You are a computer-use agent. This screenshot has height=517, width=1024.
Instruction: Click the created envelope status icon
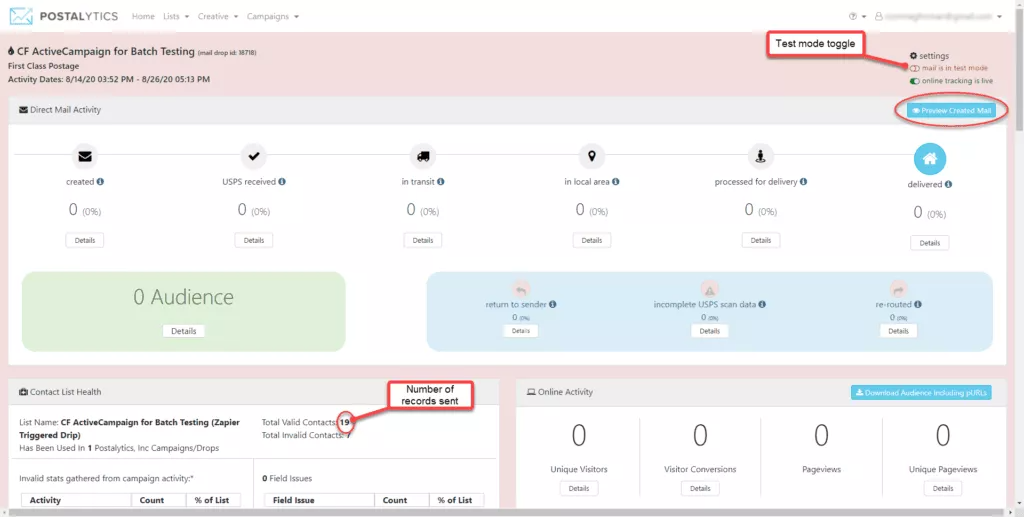pyautogui.click(x=85, y=156)
